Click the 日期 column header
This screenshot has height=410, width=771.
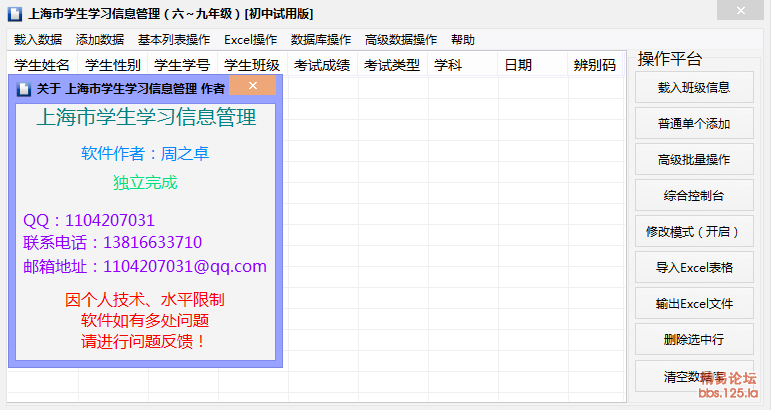532,65
